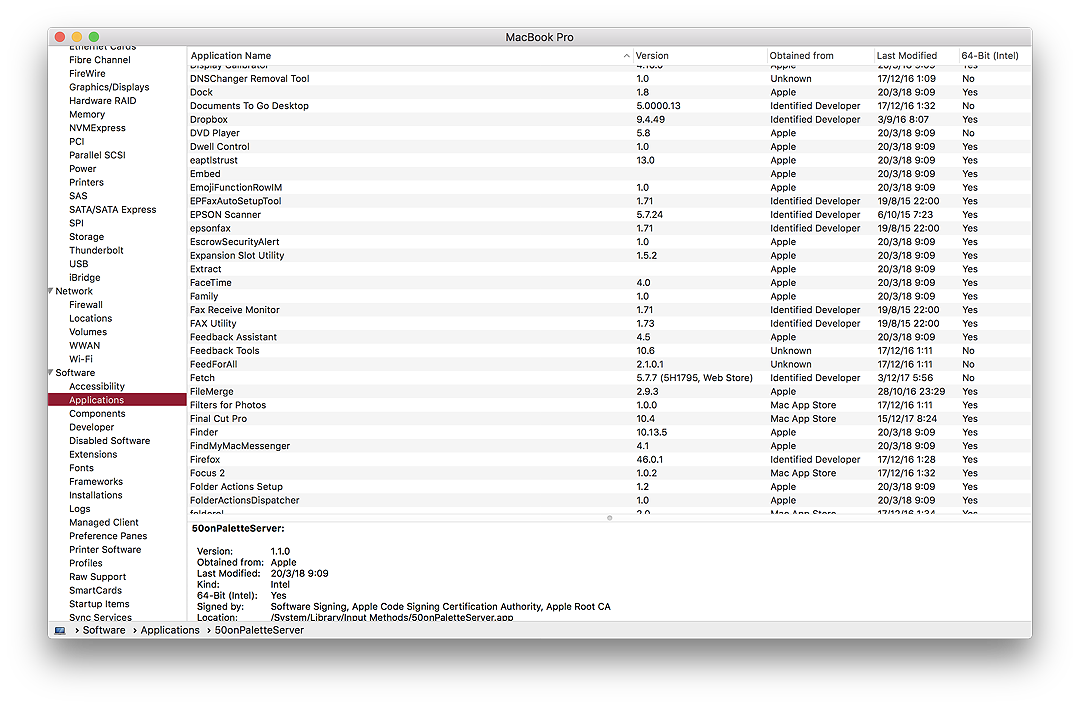1080x707 pixels.
Task: Open Power section in sidebar
Action: click(83, 169)
